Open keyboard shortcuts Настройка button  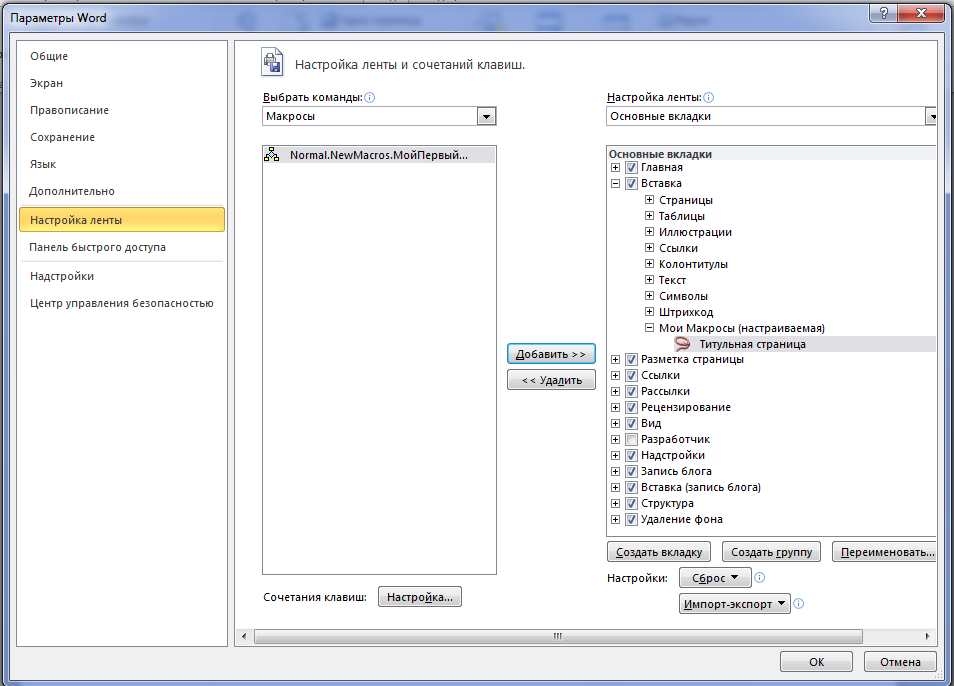click(x=420, y=597)
